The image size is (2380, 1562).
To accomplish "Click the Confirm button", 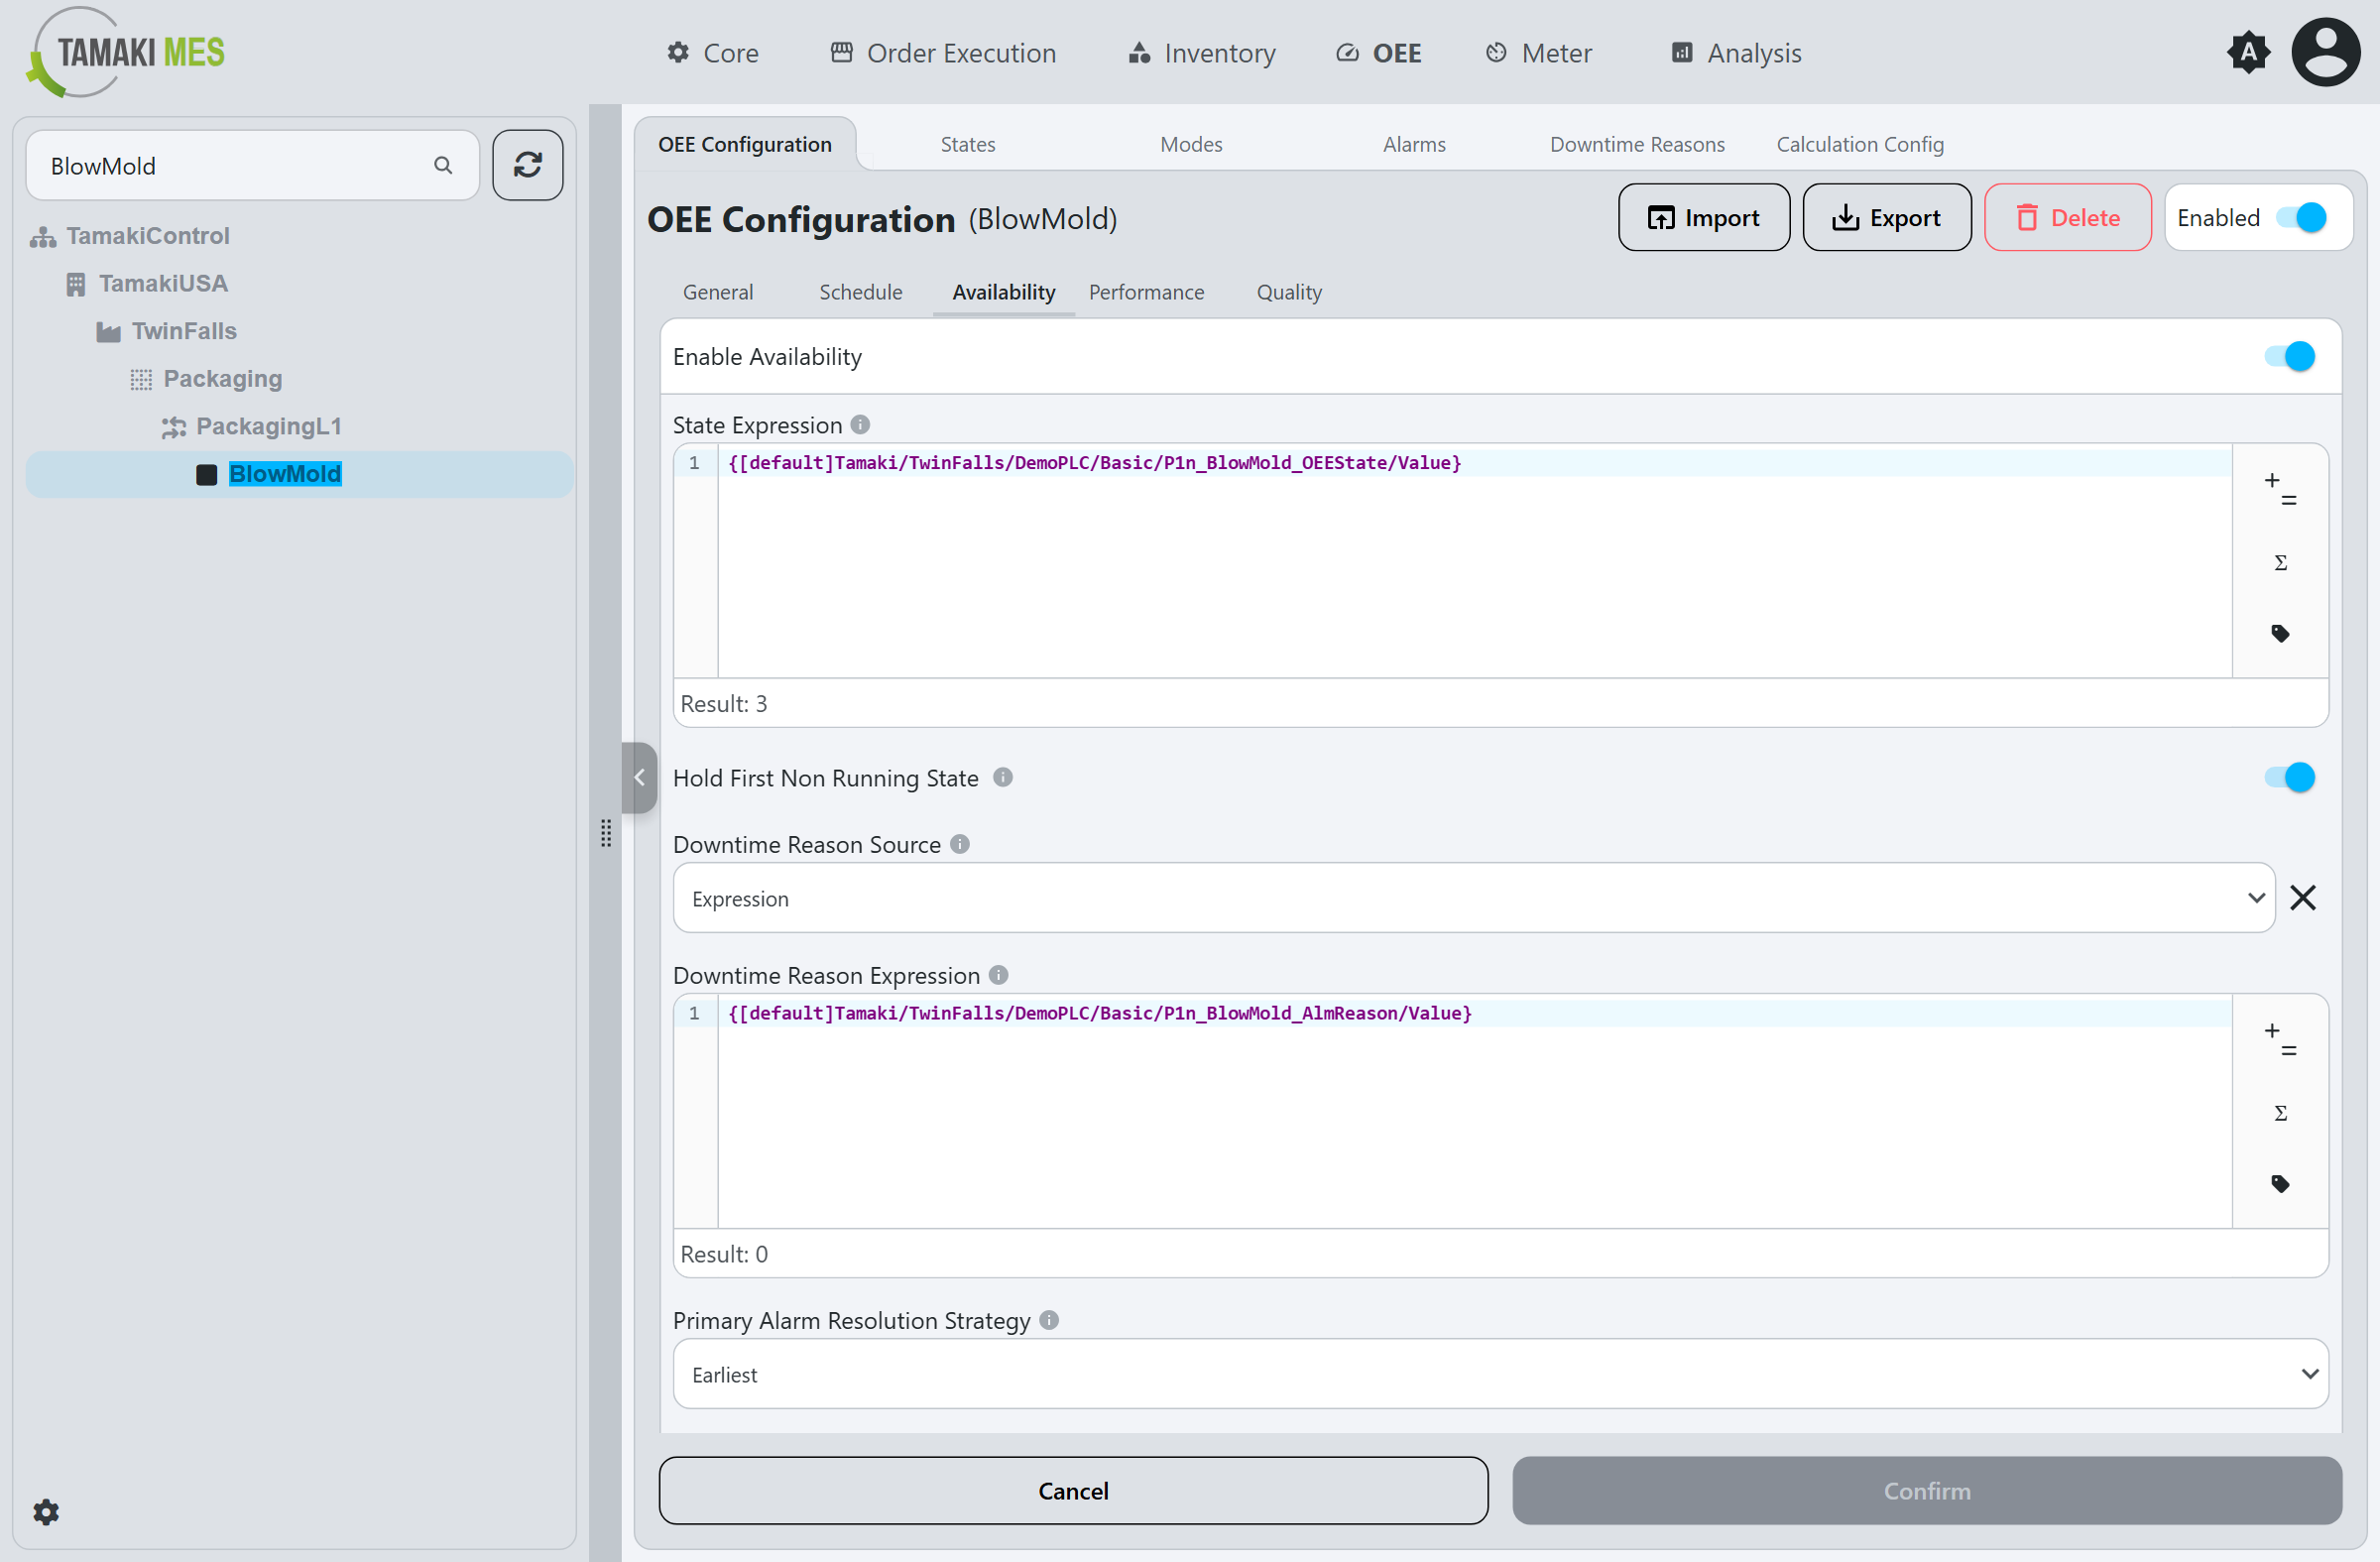I will click(x=1927, y=1490).
